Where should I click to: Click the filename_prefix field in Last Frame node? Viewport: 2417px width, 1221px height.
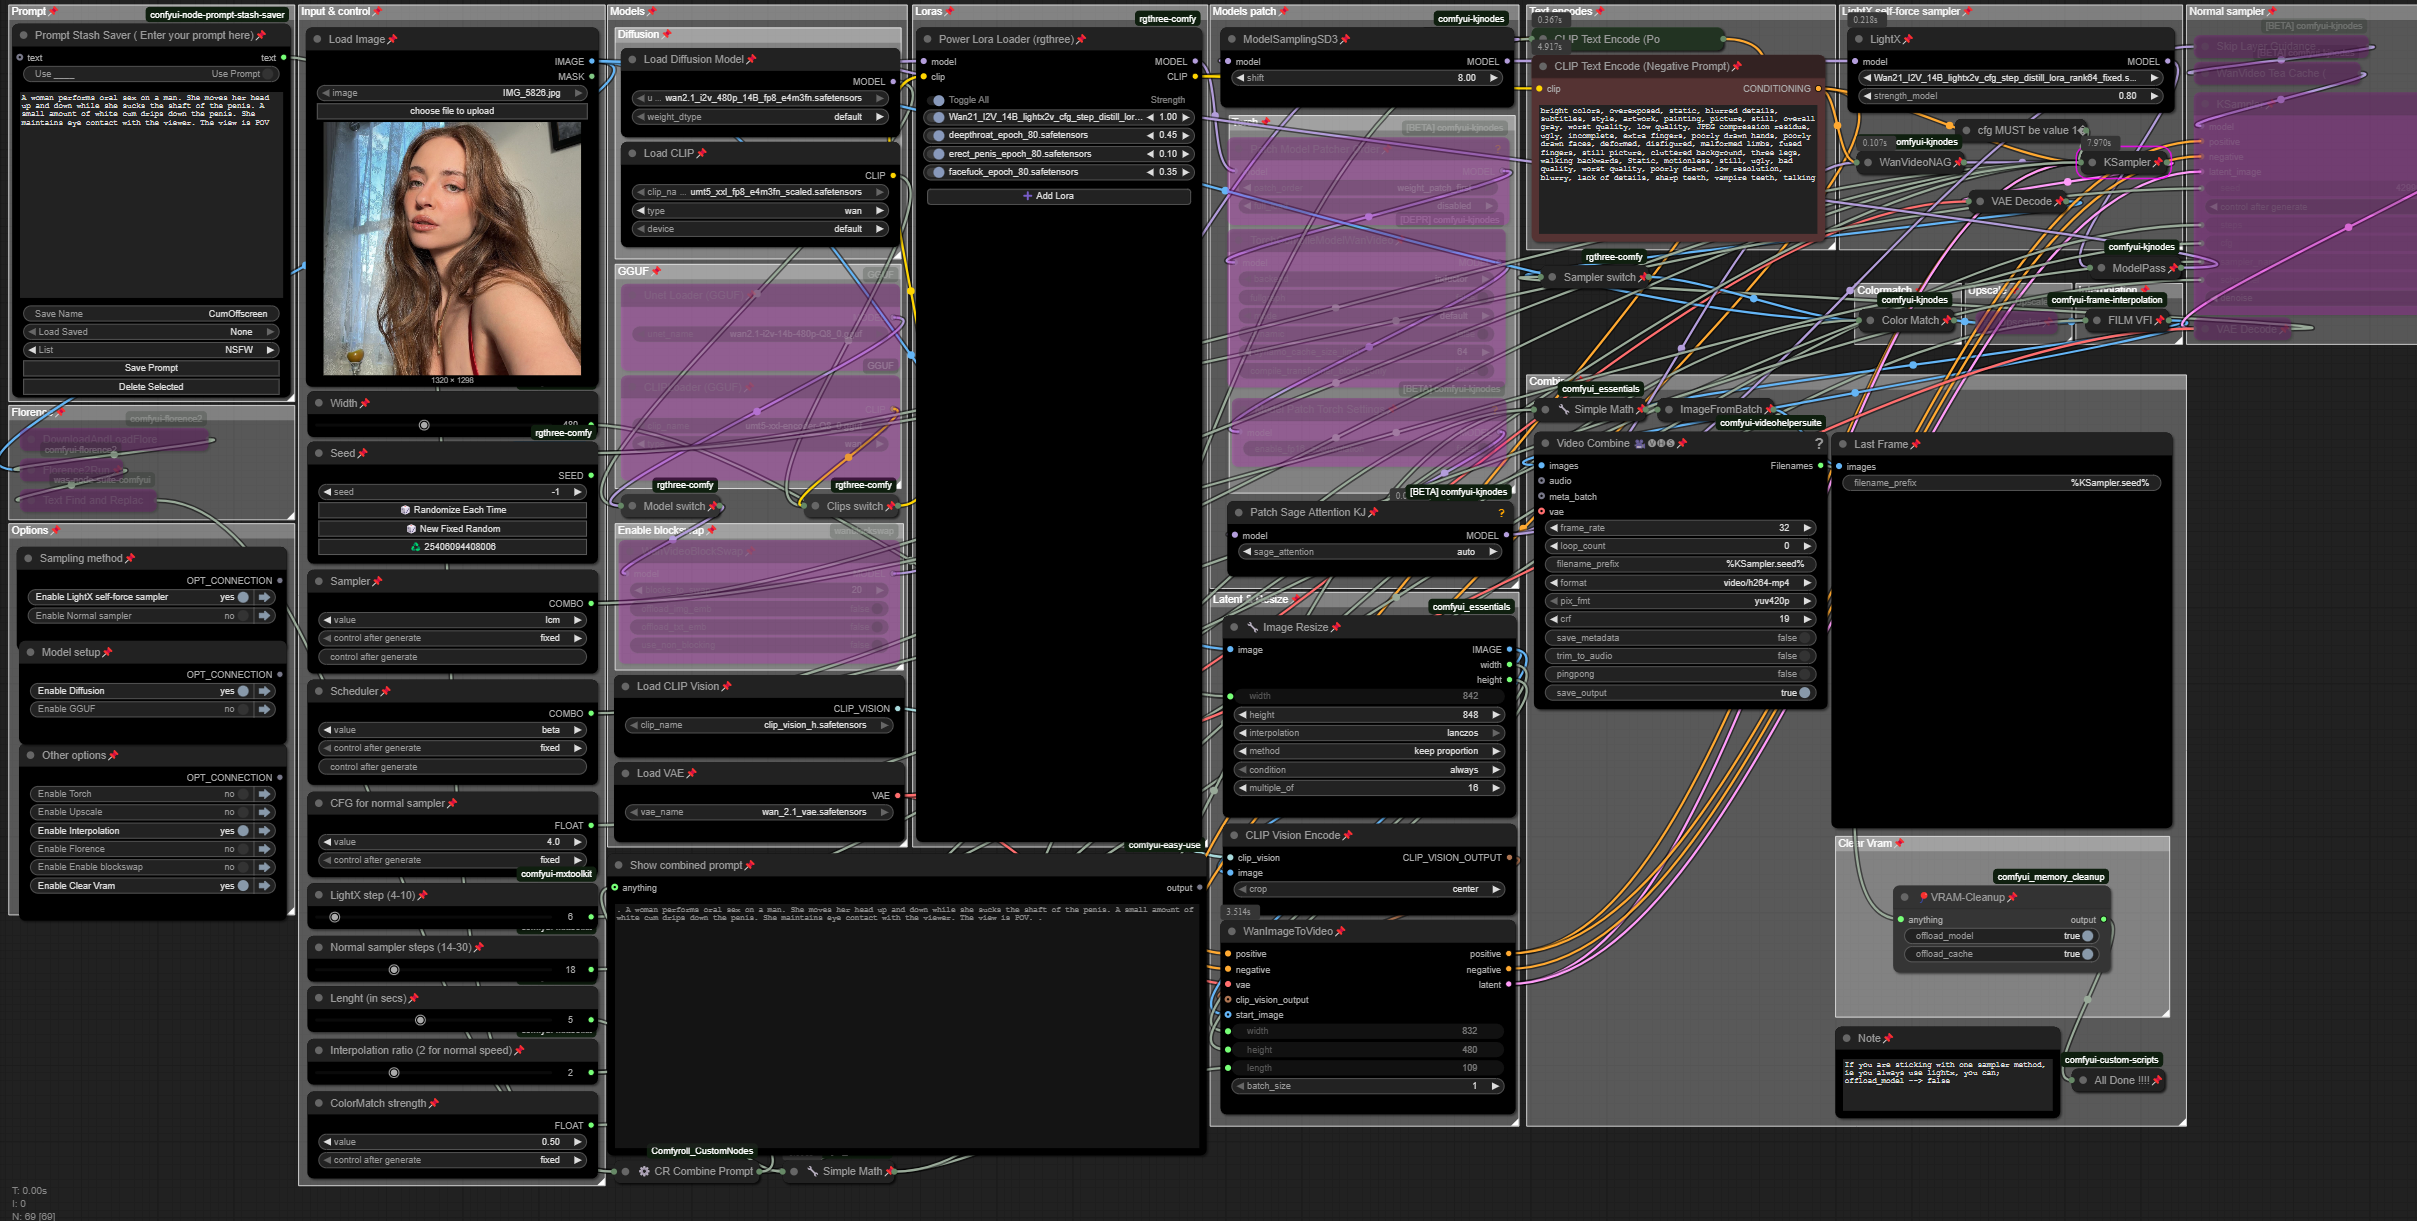point(2001,483)
